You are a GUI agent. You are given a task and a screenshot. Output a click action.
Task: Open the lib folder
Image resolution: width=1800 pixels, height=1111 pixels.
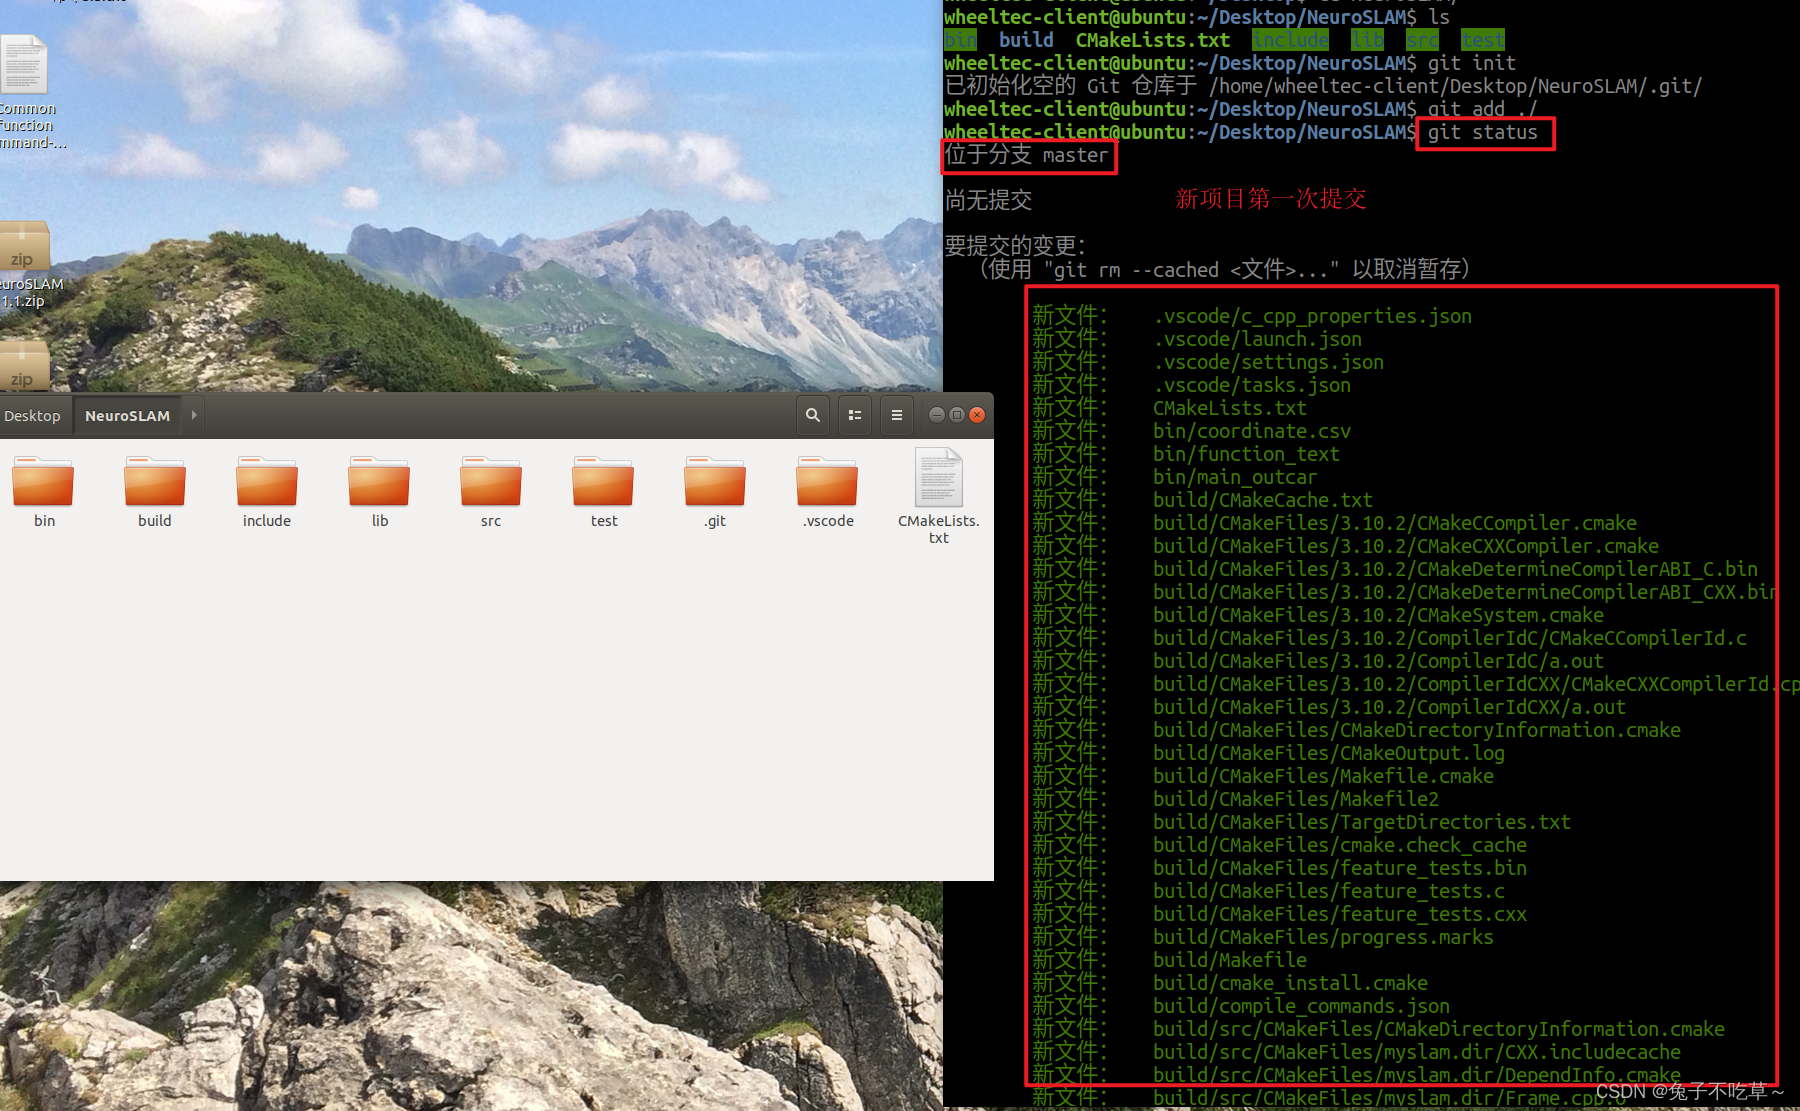pos(378,488)
